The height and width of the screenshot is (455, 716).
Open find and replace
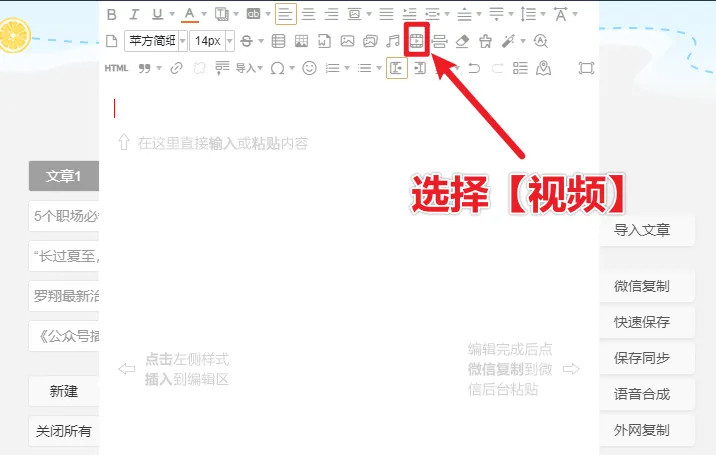tap(541, 41)
